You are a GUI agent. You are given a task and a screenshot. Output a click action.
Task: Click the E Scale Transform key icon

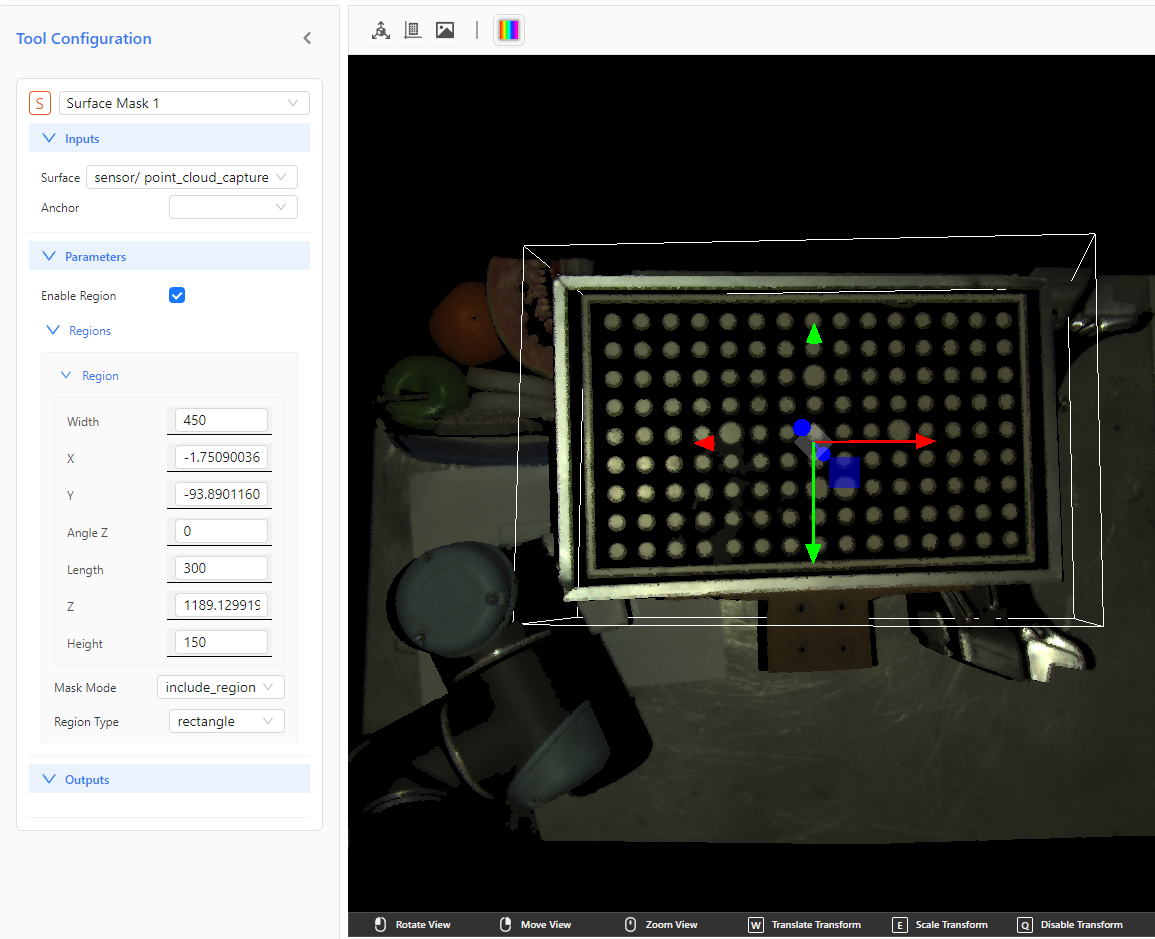(x=899, y=925)
